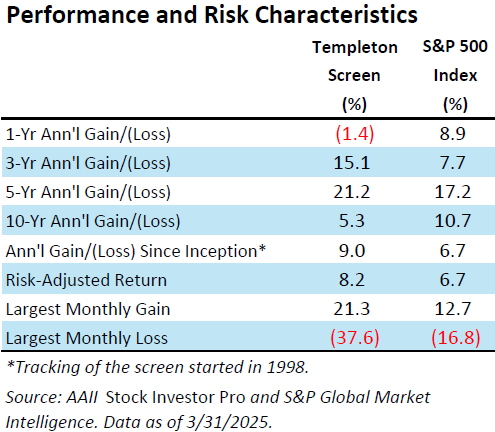Select the 21.3 largest monthly gain value
The height and width of the screenshot is (432, 495).
tap(352, 309)
